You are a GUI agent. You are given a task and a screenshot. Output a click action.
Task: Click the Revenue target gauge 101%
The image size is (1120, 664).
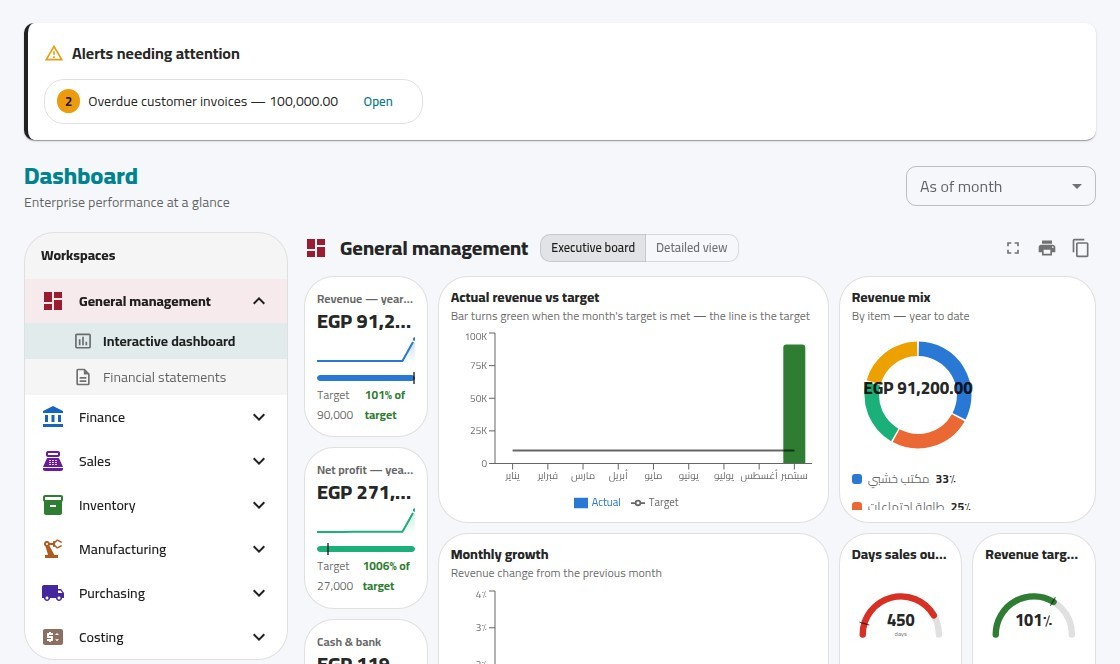pos(1034,617)
